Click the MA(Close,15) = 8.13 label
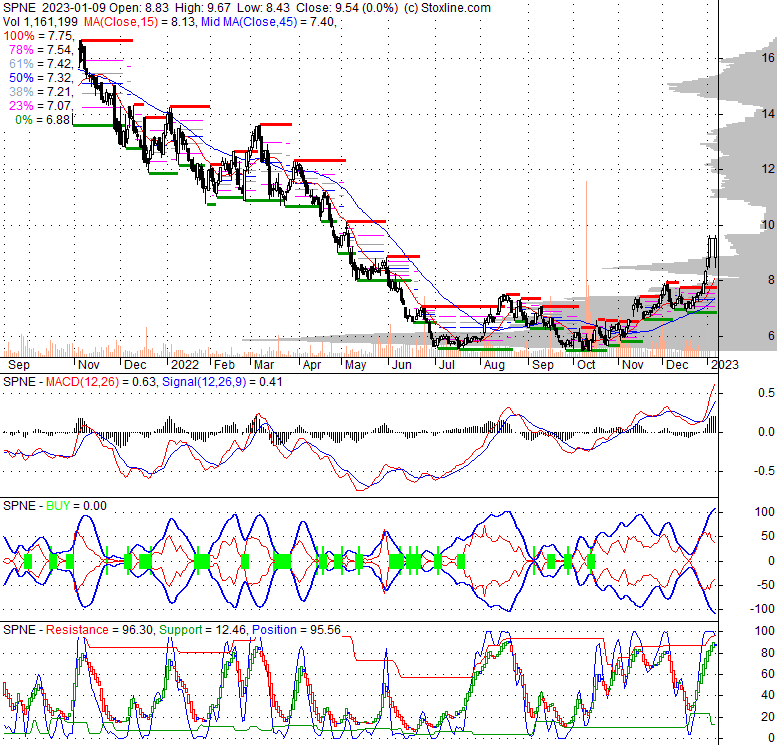The image size is (778, 746). (x=140, y=22)
